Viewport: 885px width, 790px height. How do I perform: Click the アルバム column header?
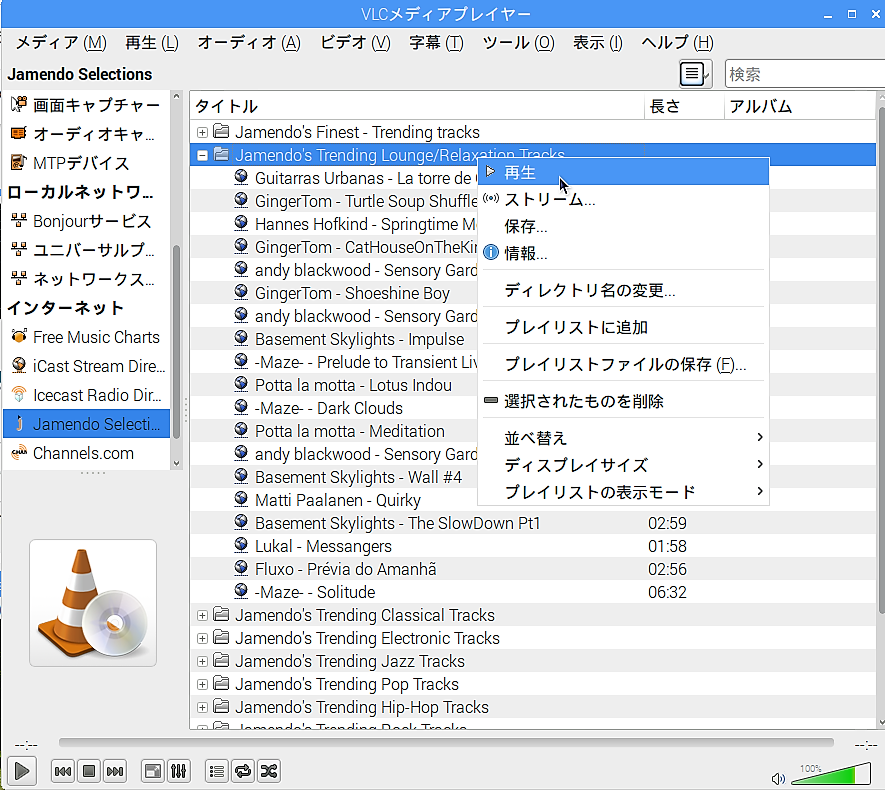(x=800, y=106)
